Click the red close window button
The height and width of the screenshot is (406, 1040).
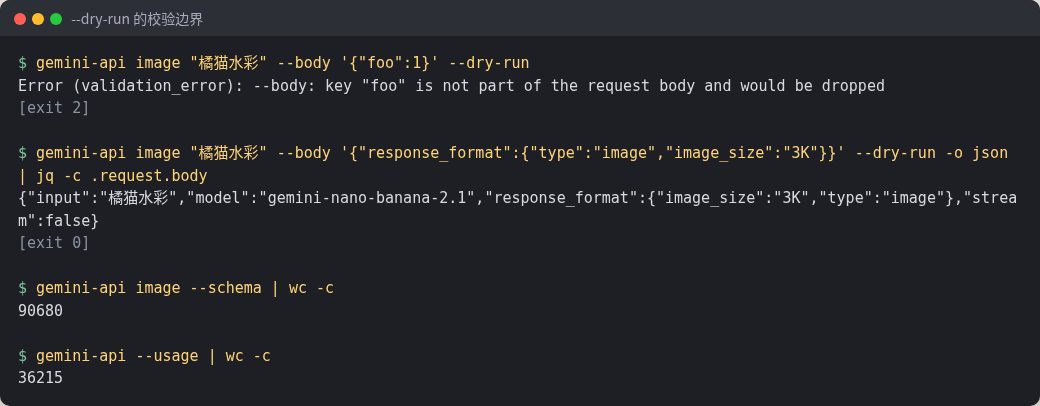pos(20,19)
